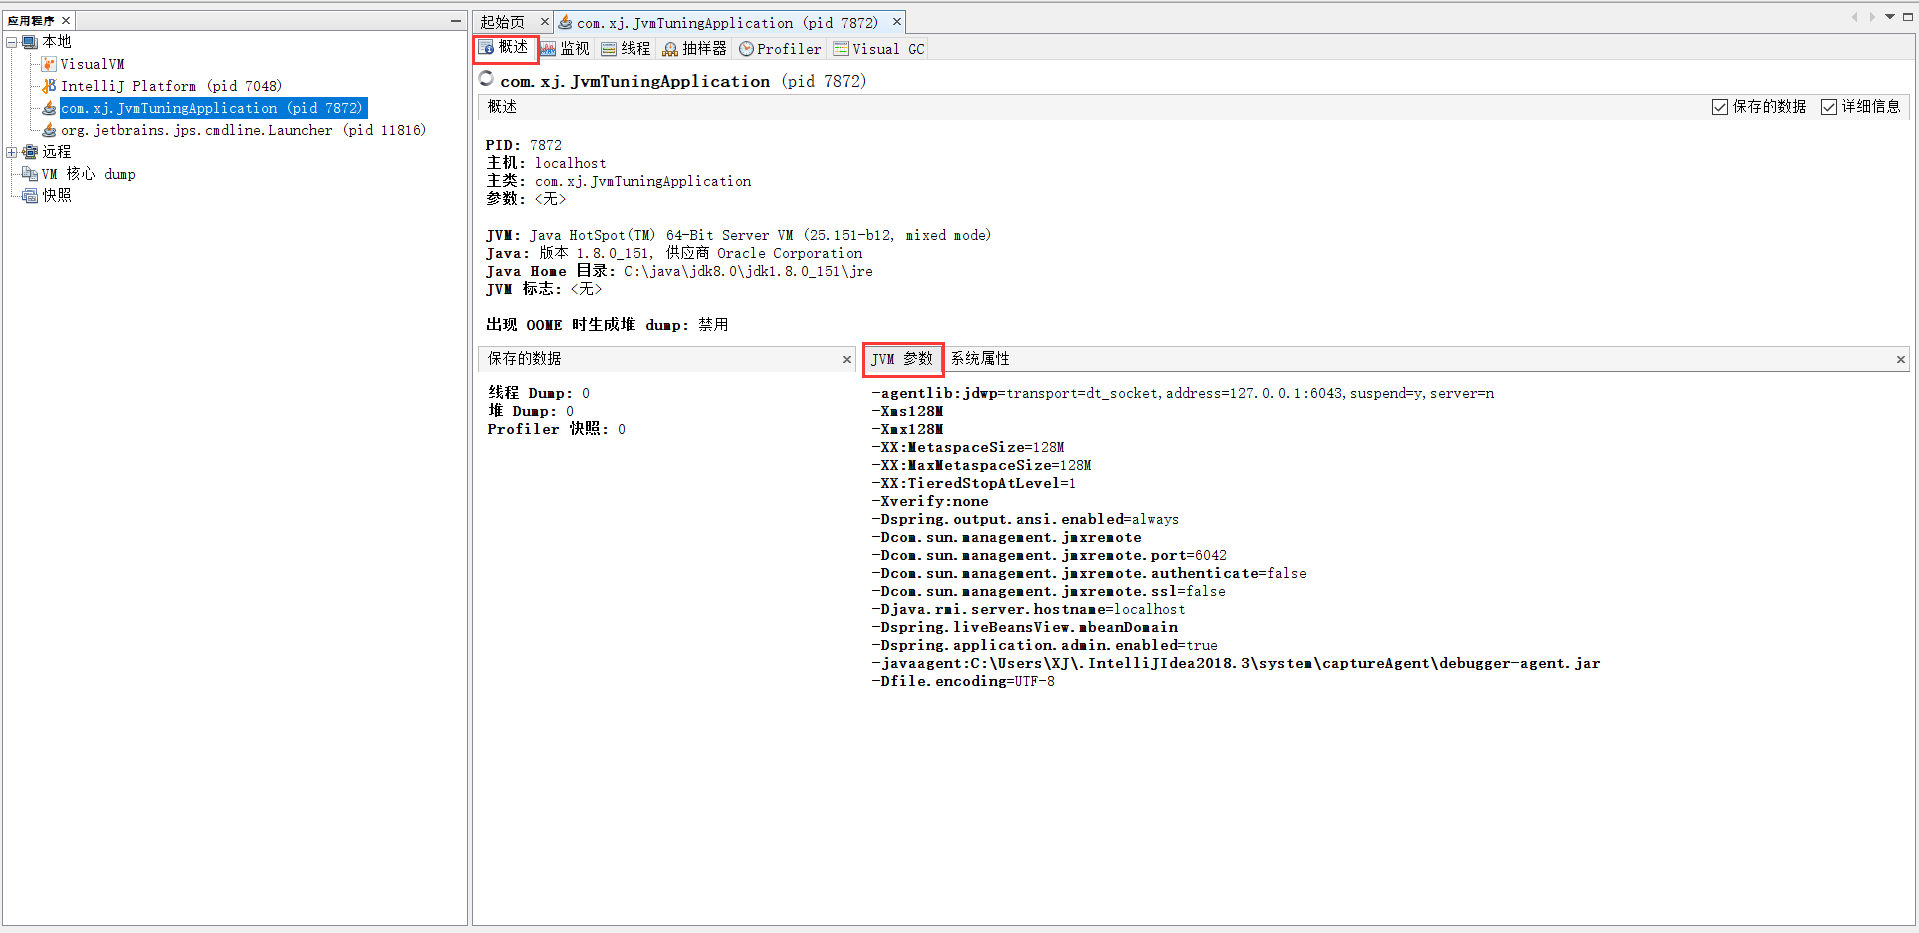Viewport: 1919px width, 933px height.
Task: Click the 快照 snapshots icon
Action: [x=30, y=196]
